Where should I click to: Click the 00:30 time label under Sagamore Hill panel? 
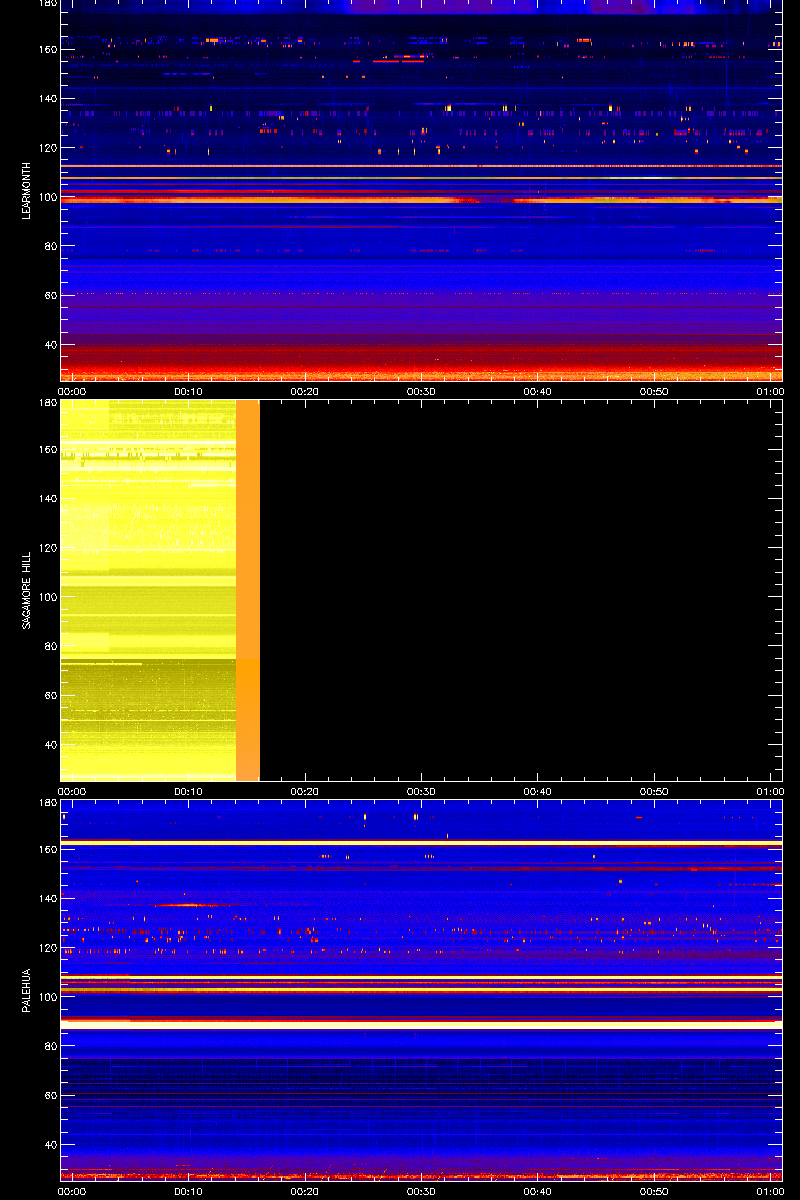click(421, 792)
